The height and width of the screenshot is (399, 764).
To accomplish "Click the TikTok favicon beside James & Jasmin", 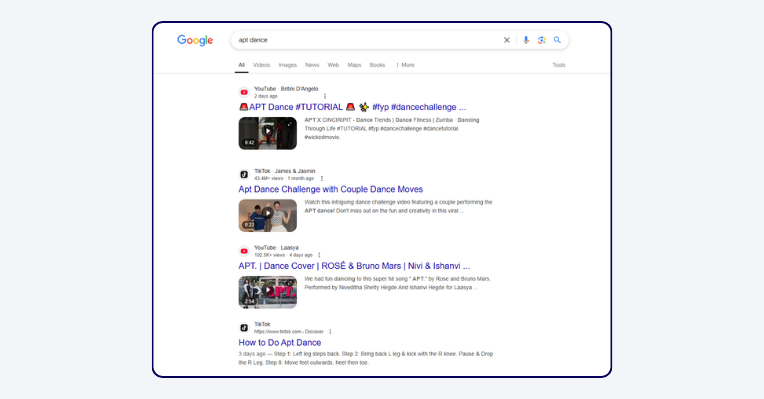I will pyautogui.click(x=244, y=174).
